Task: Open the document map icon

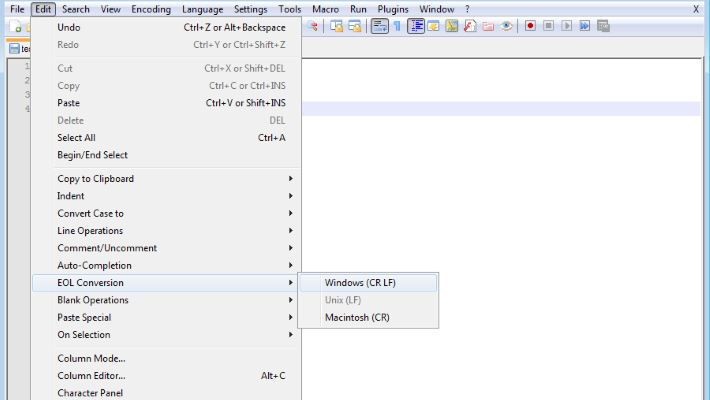Action: 451,26
